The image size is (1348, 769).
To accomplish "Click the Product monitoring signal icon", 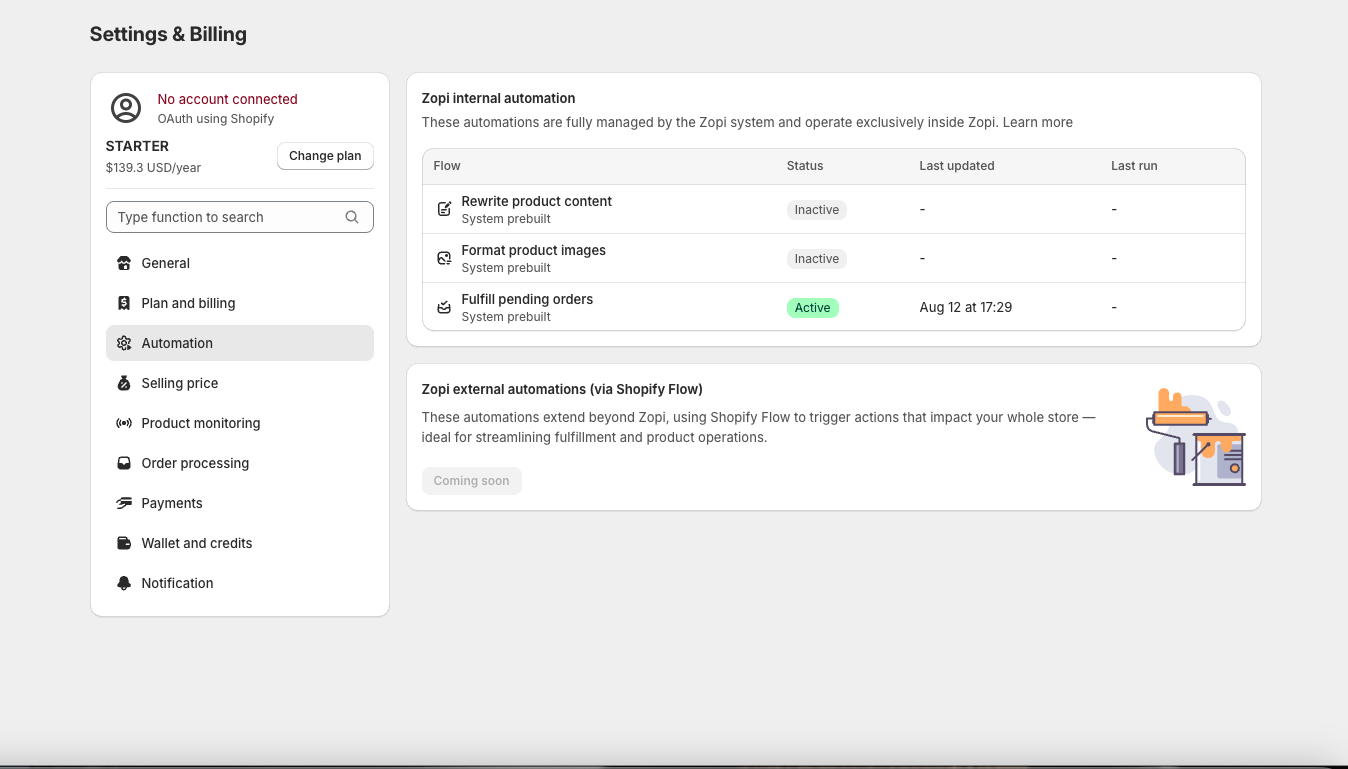I will coord(124,423).
